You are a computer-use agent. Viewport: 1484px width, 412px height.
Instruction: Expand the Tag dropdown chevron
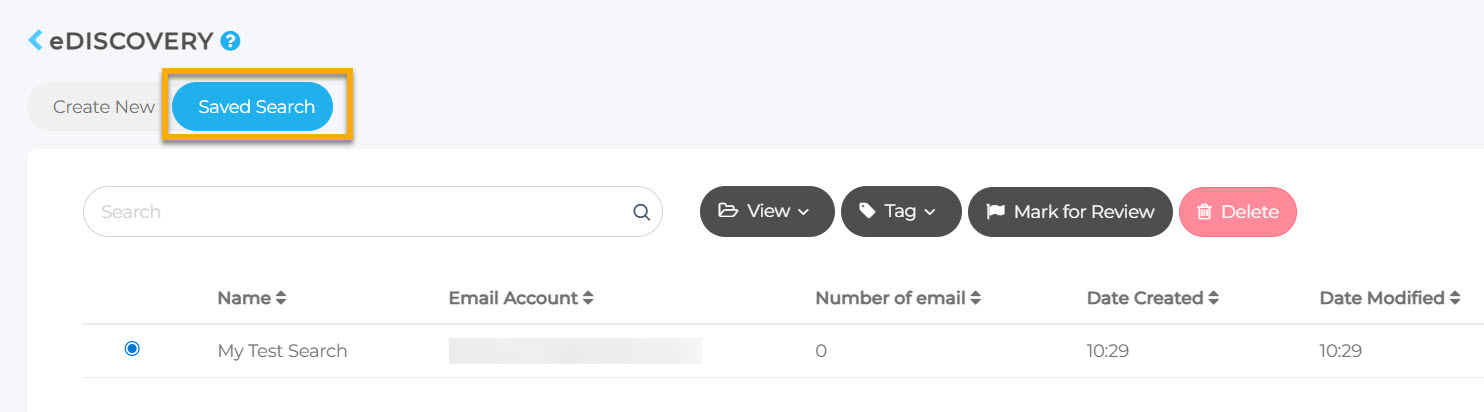(x=930, y=212)
